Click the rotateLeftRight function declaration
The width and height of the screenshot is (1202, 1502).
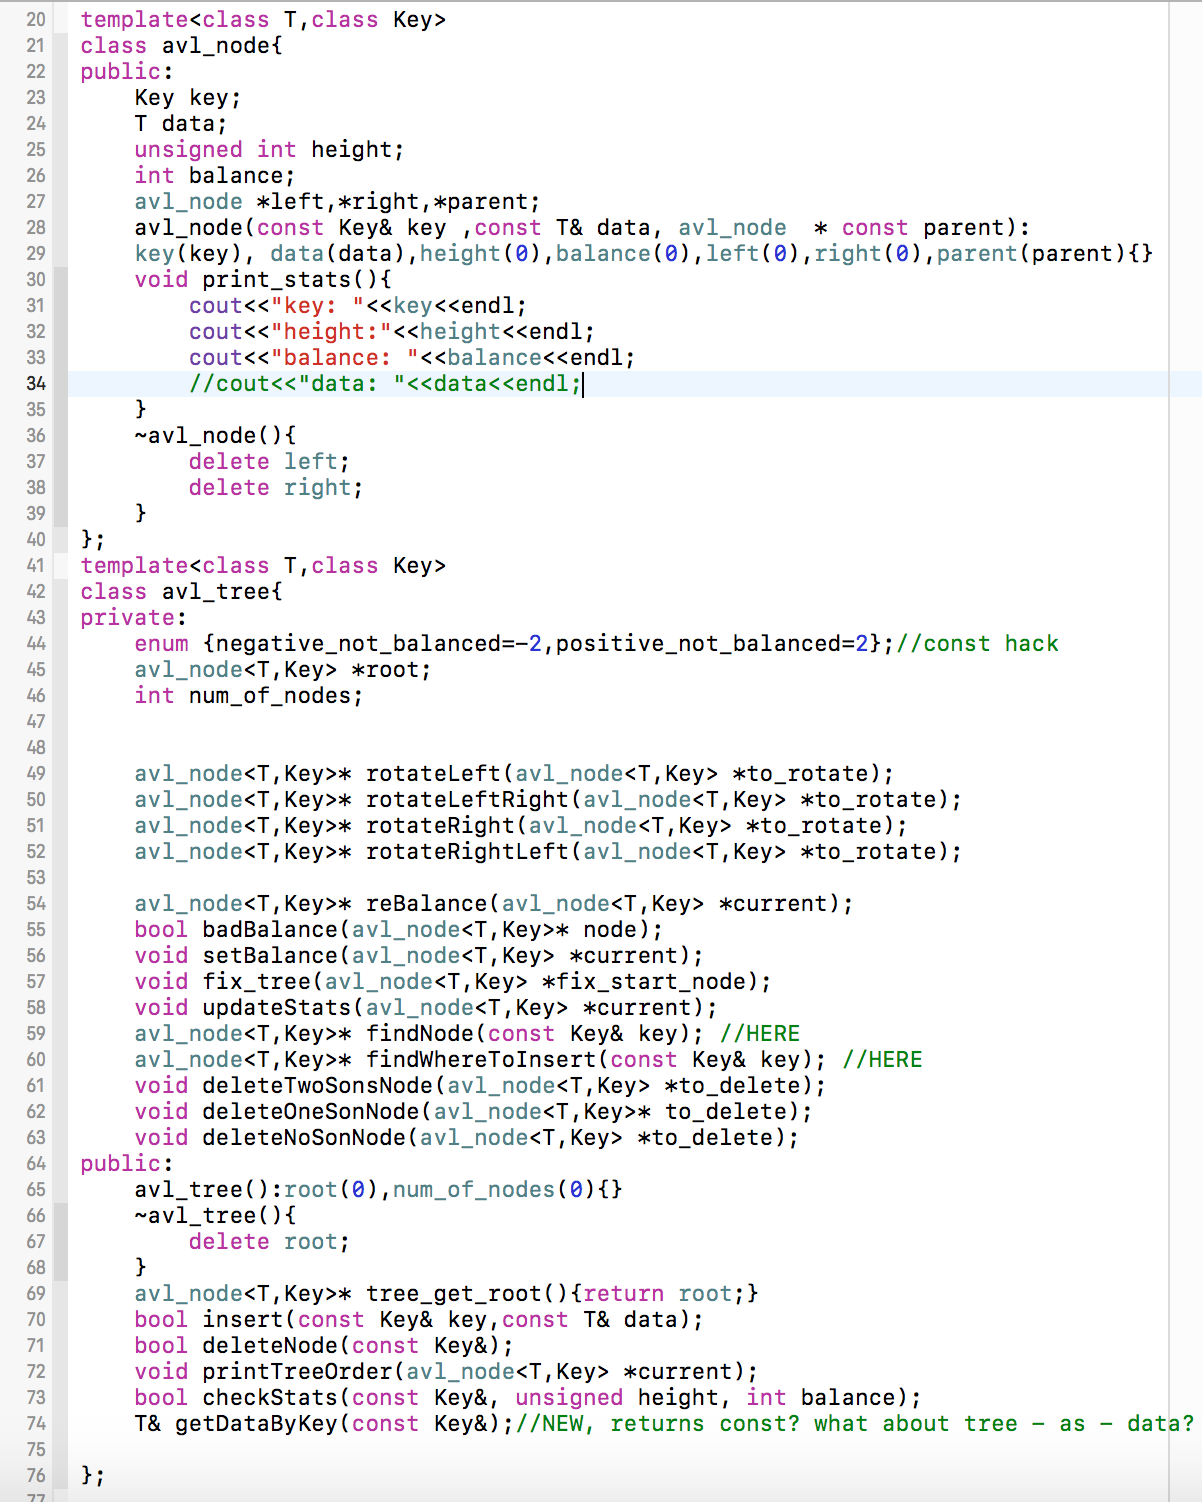548,800
